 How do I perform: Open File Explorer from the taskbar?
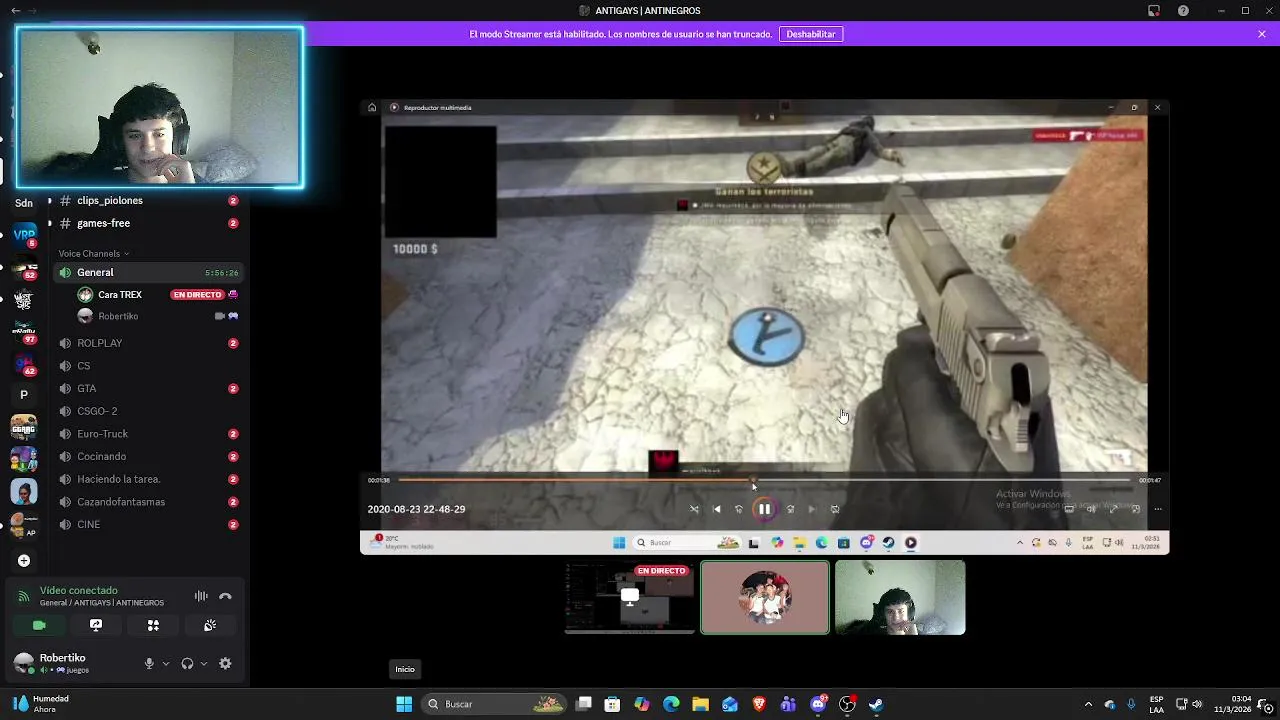[x=700, y=704]
